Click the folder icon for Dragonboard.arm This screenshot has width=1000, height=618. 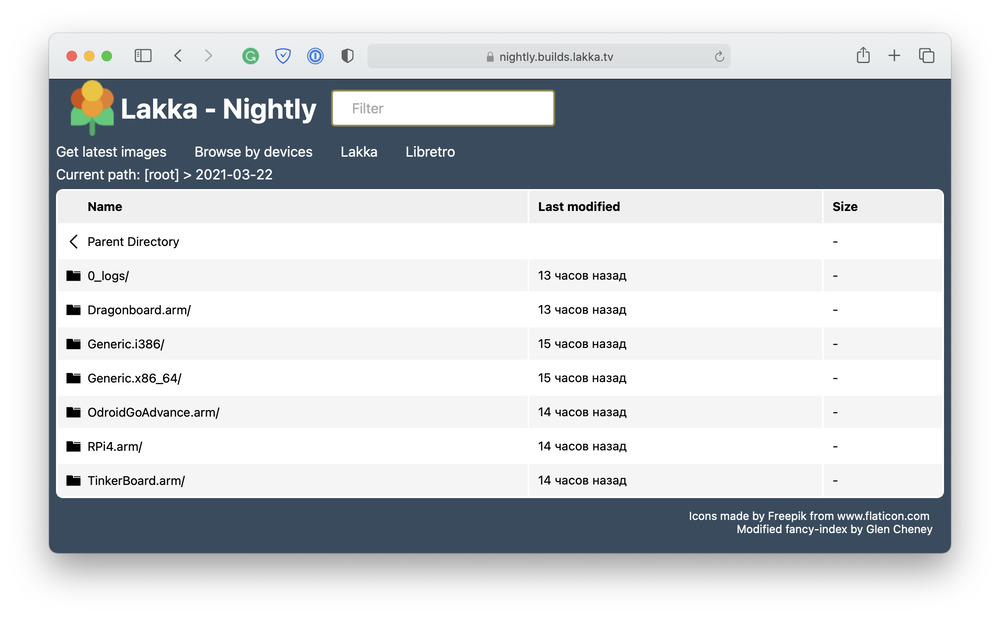tap(73, 310)
